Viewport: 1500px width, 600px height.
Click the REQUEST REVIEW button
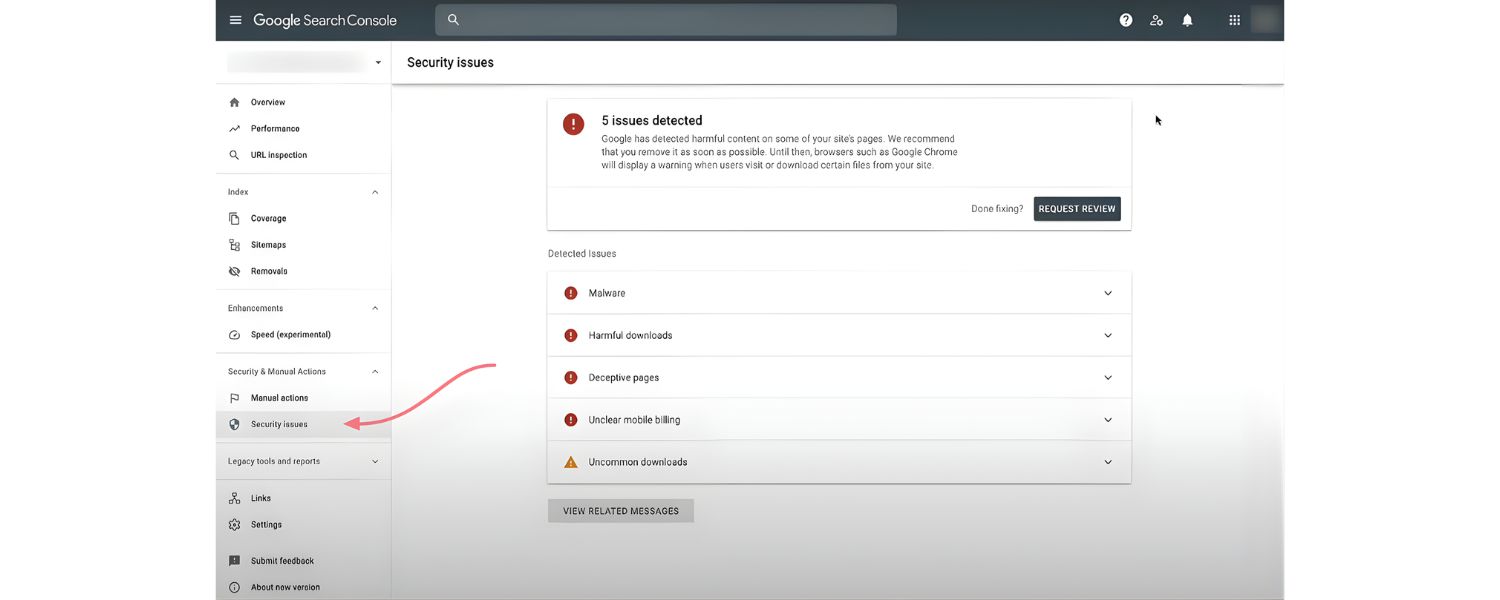point(1077,208)
